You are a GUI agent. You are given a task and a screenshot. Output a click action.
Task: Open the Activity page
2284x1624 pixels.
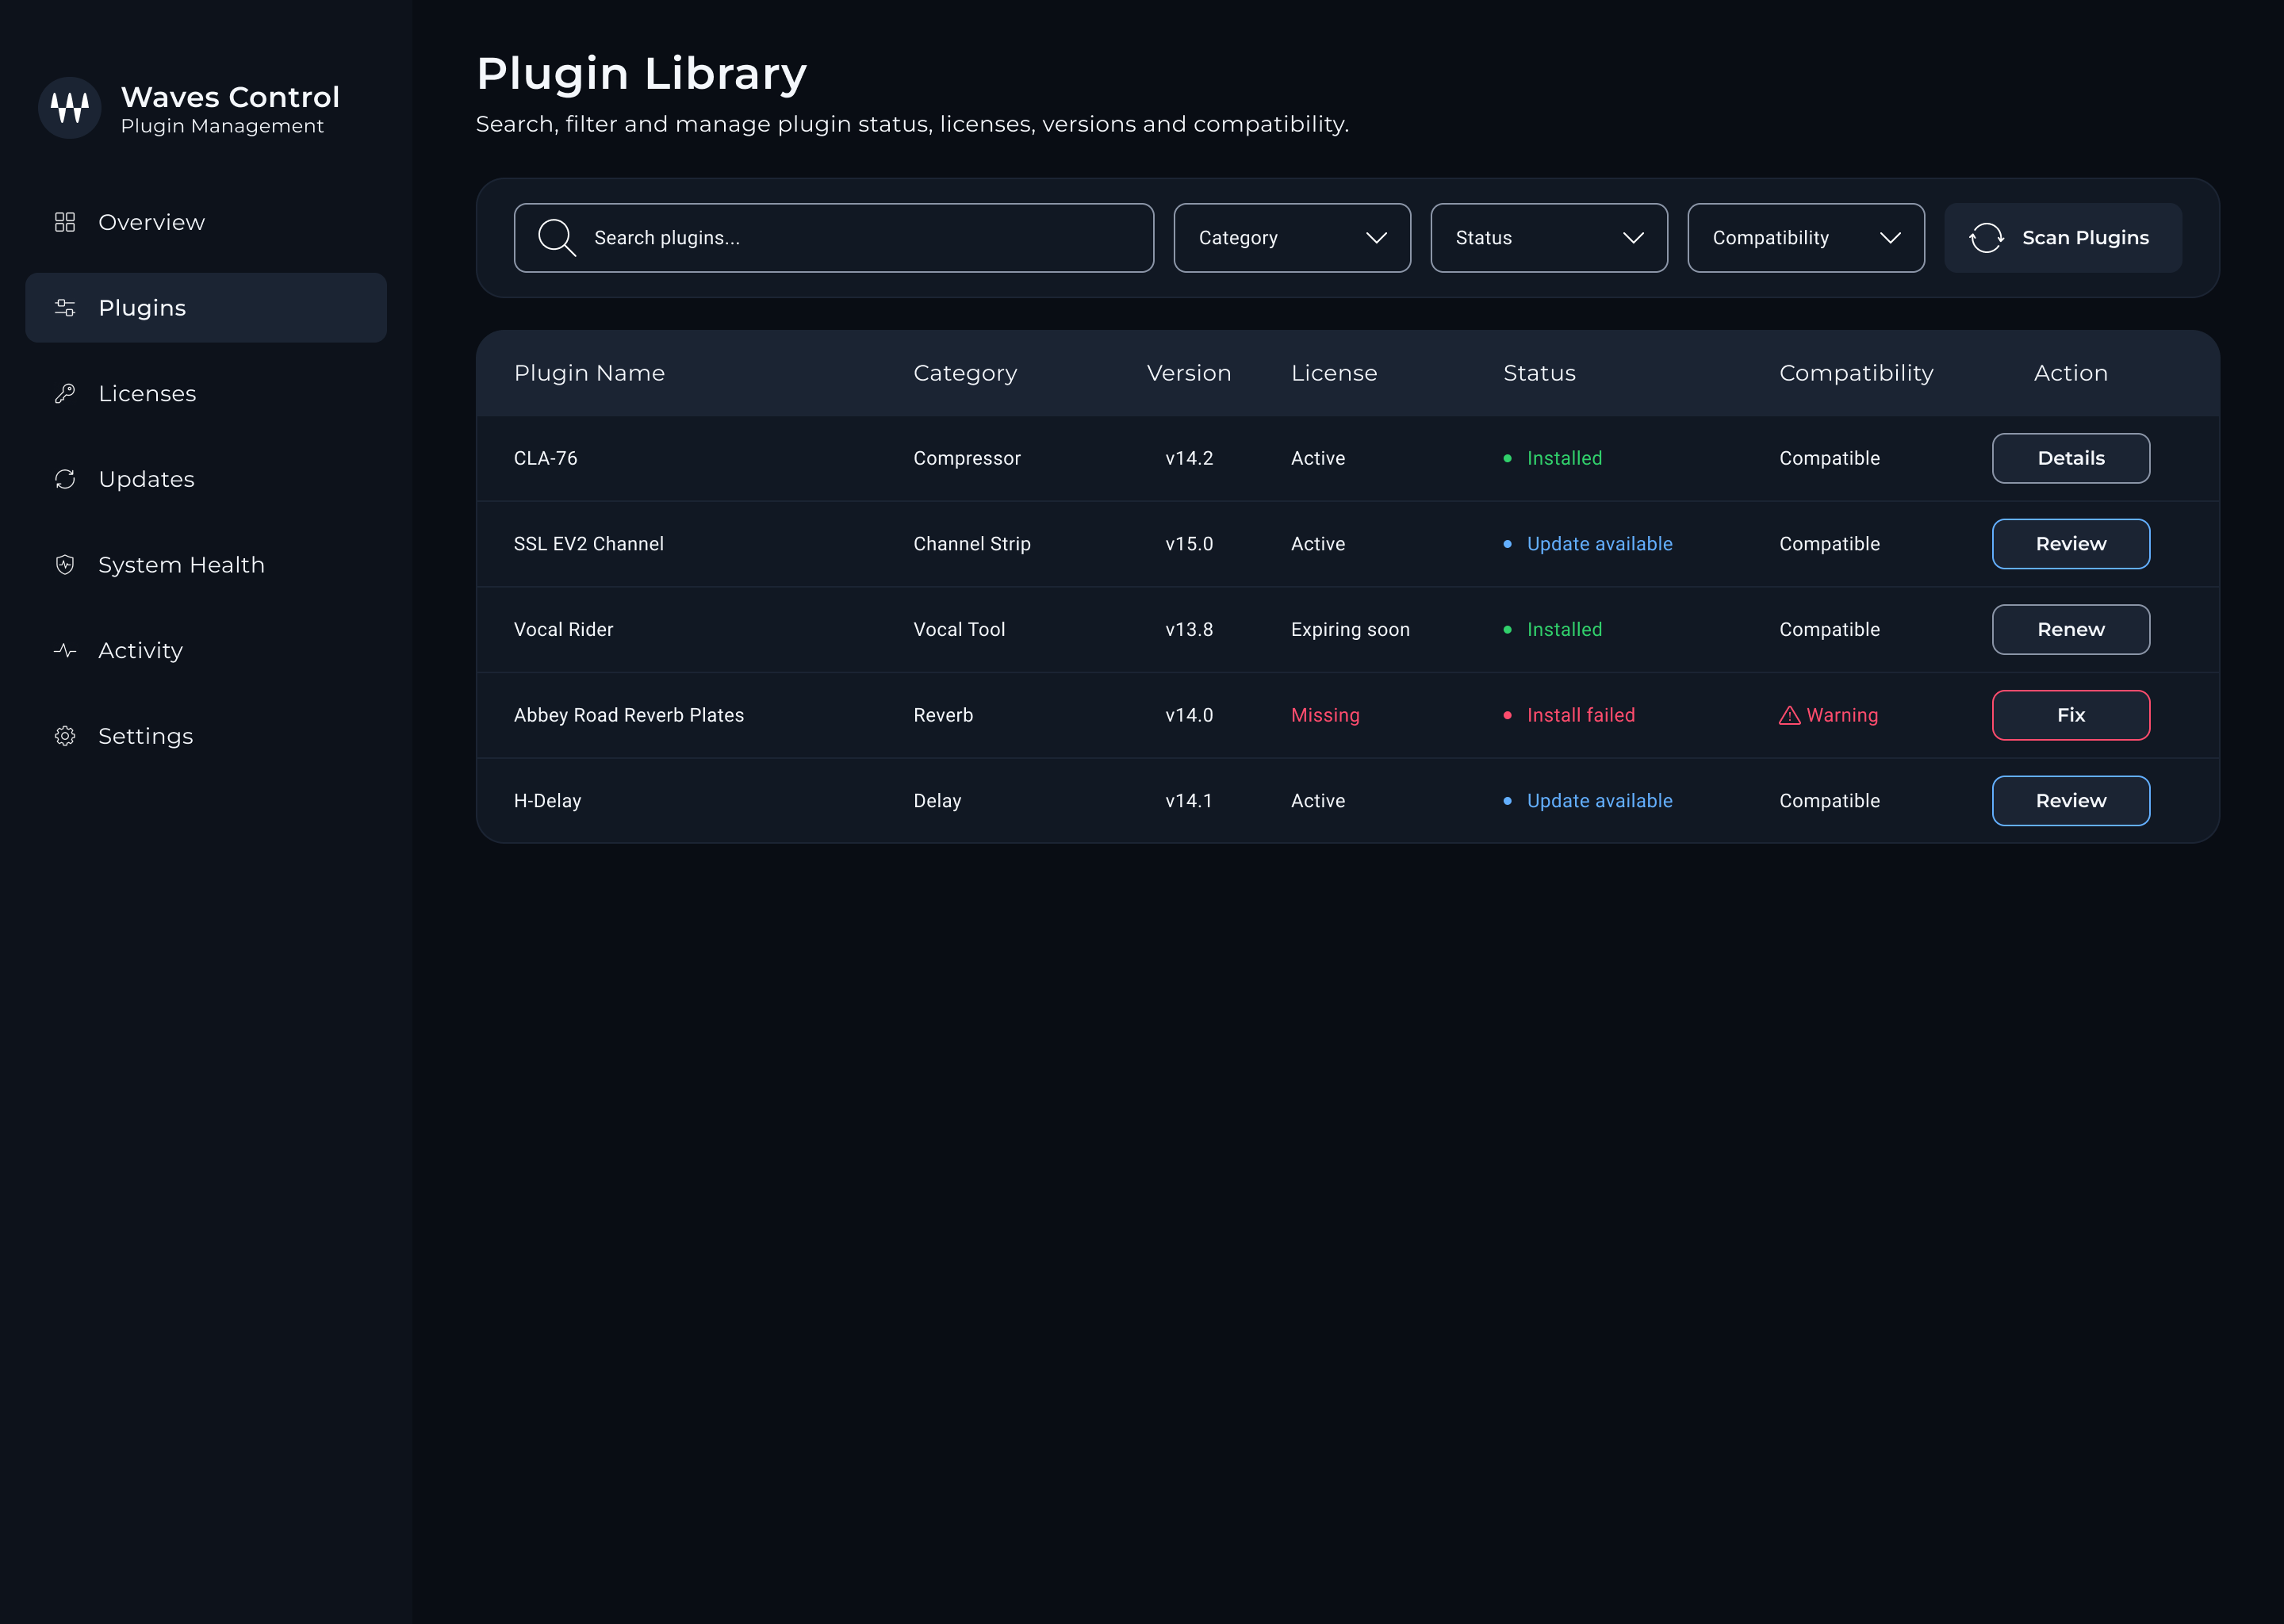[x=206, y=651]
